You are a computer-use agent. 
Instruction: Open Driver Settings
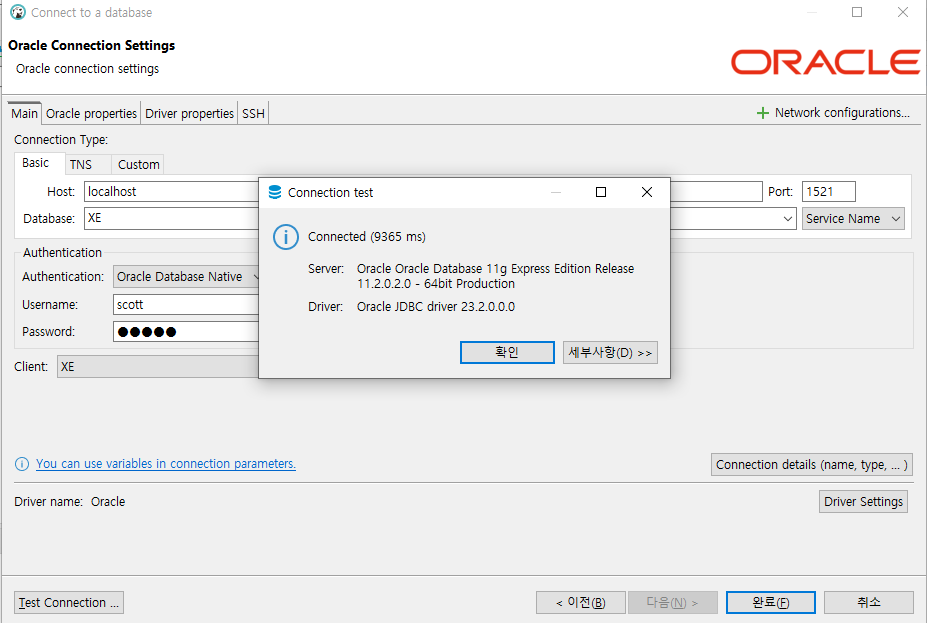[863, 501]
